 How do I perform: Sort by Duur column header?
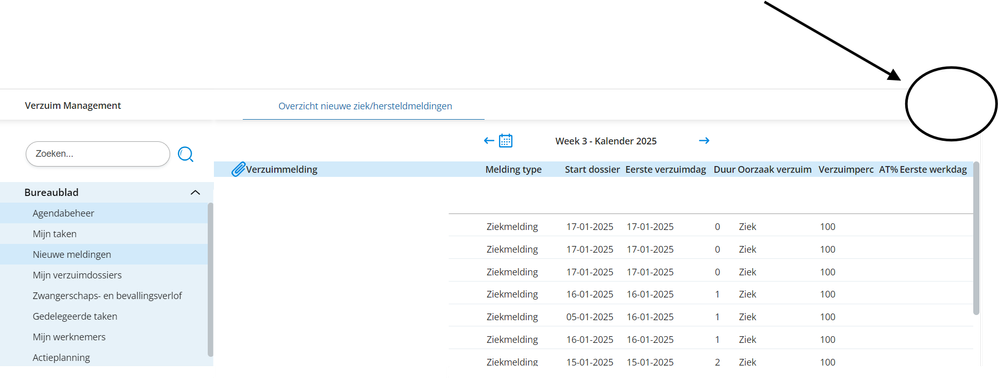724,169
